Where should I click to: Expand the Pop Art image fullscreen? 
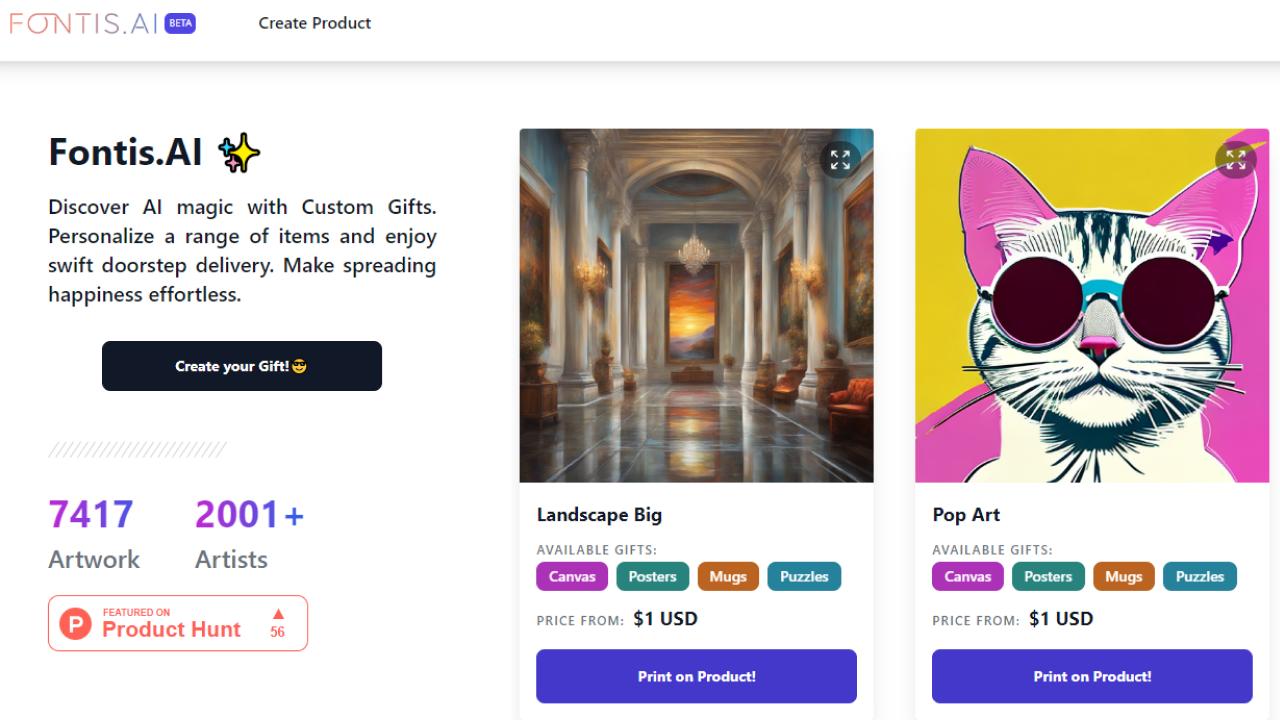coord(1236,159)
